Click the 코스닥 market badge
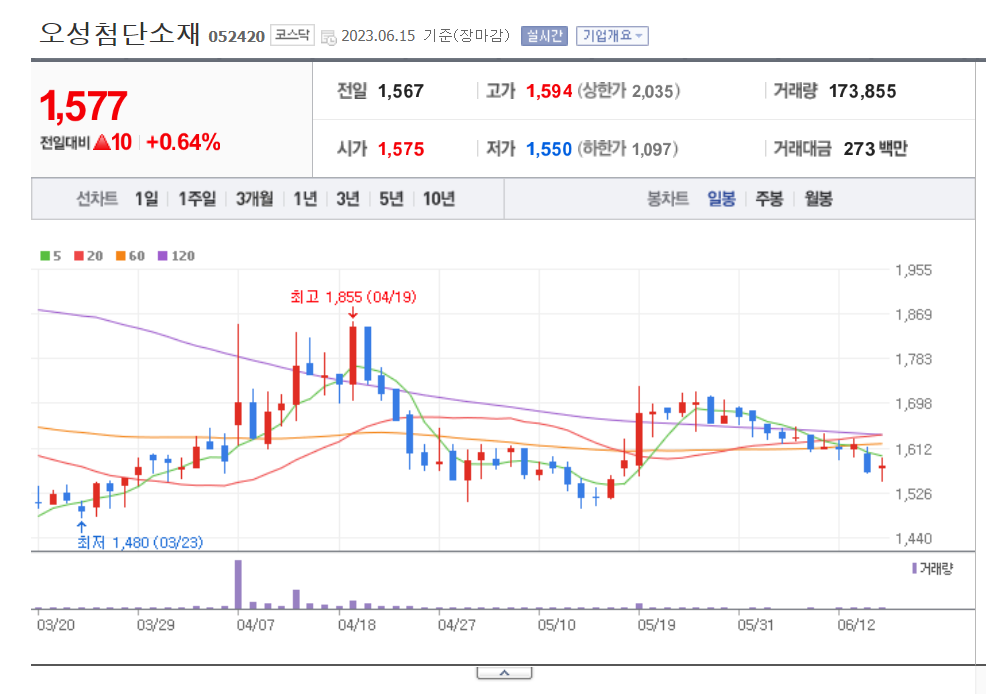Viewport: 986px width, 694px height. [292, 35]
